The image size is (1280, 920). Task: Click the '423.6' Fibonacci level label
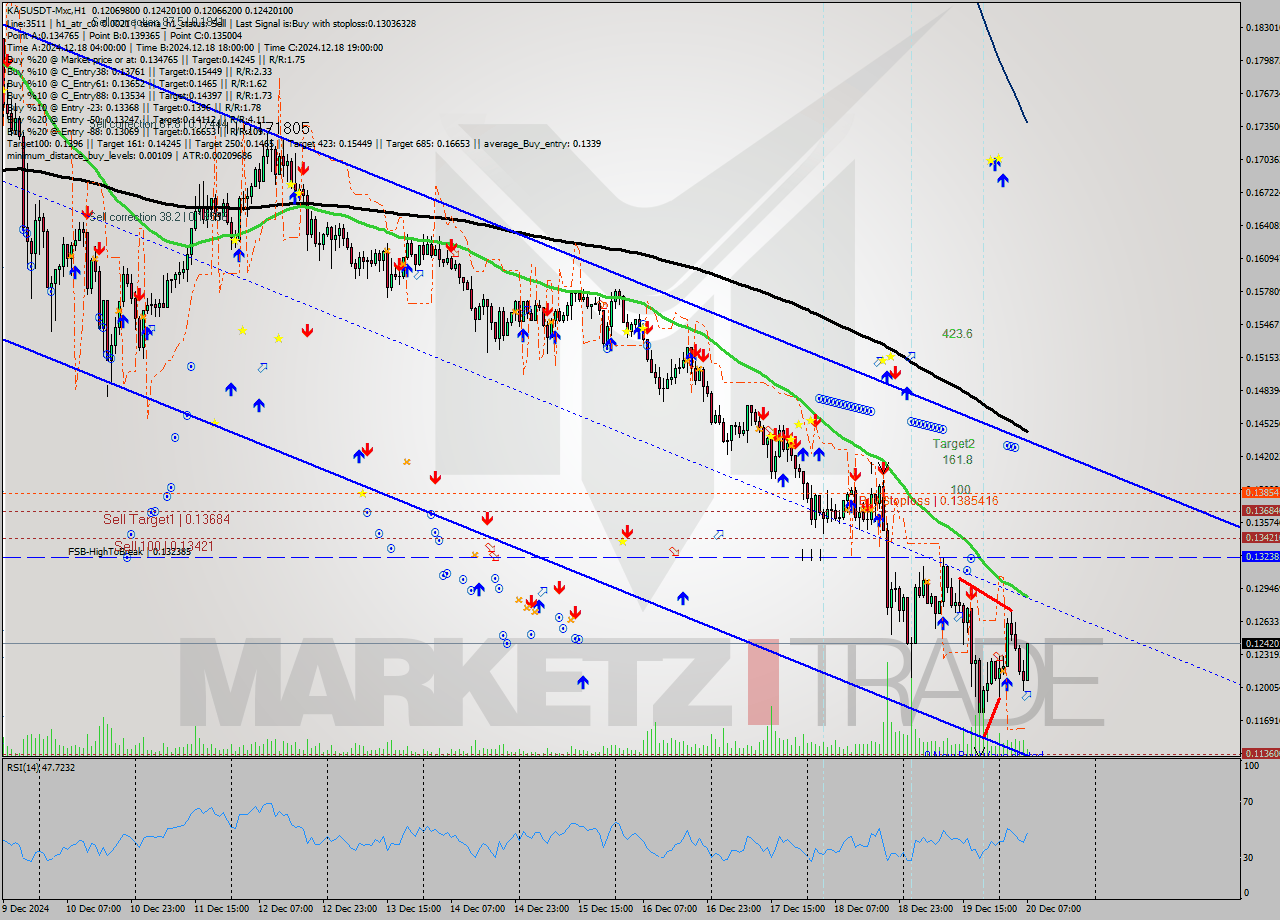(x=957, y=334)
